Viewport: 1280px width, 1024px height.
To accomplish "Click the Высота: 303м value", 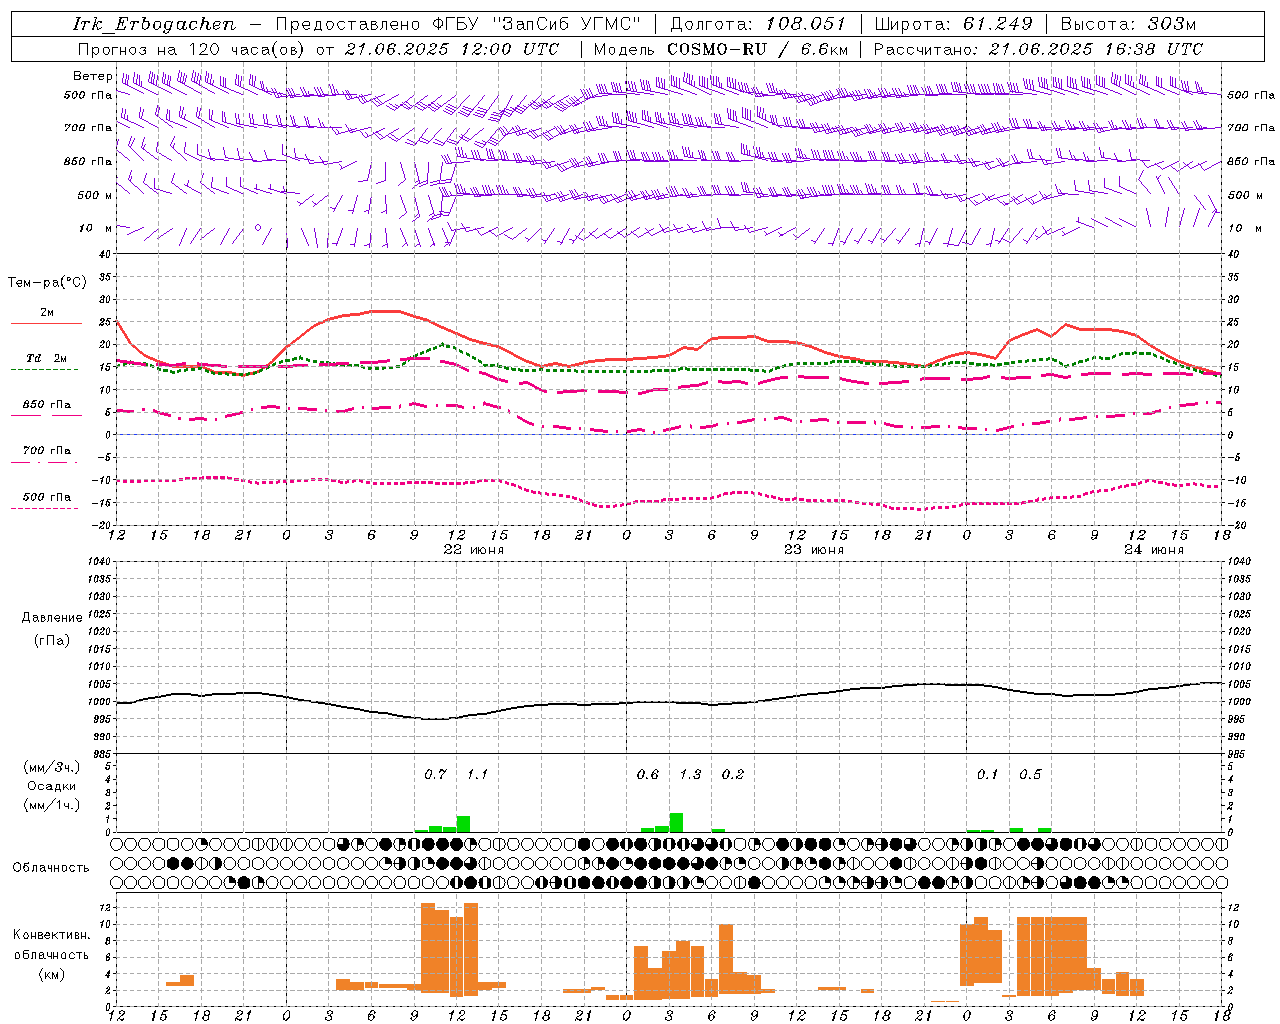I will tap(1127, 24).
